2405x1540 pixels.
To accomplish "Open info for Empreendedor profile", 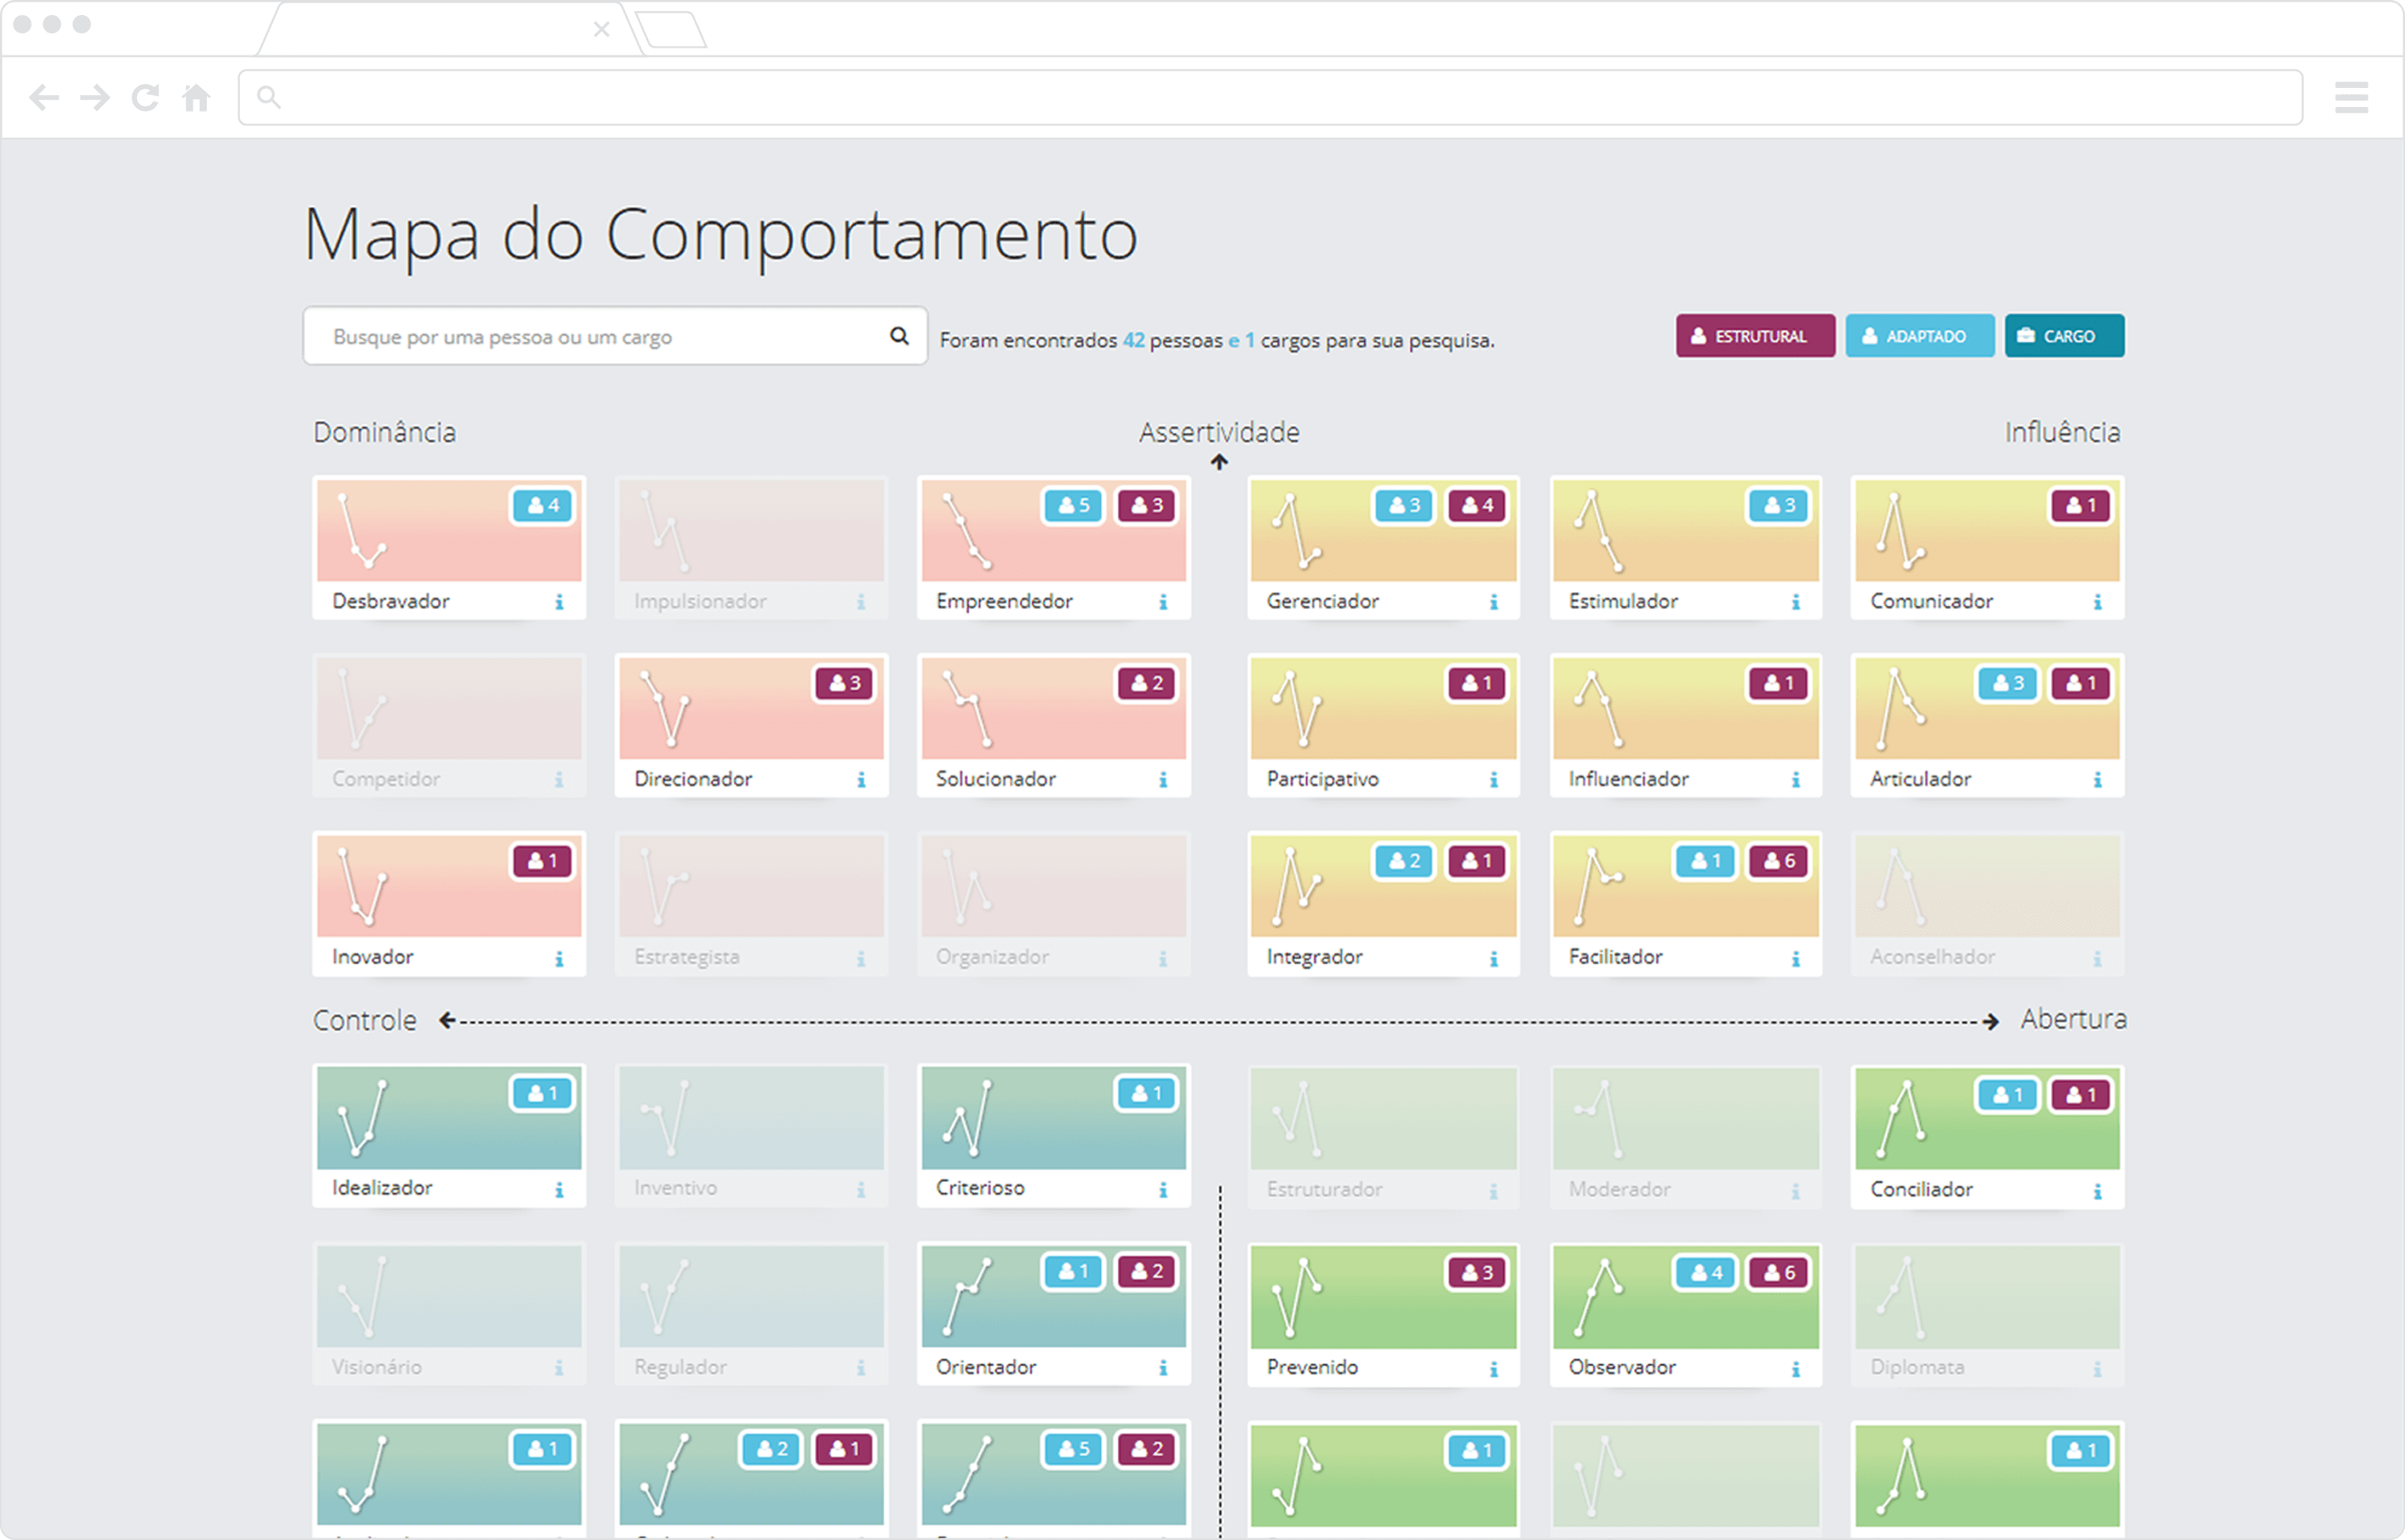I will 1163,602.
